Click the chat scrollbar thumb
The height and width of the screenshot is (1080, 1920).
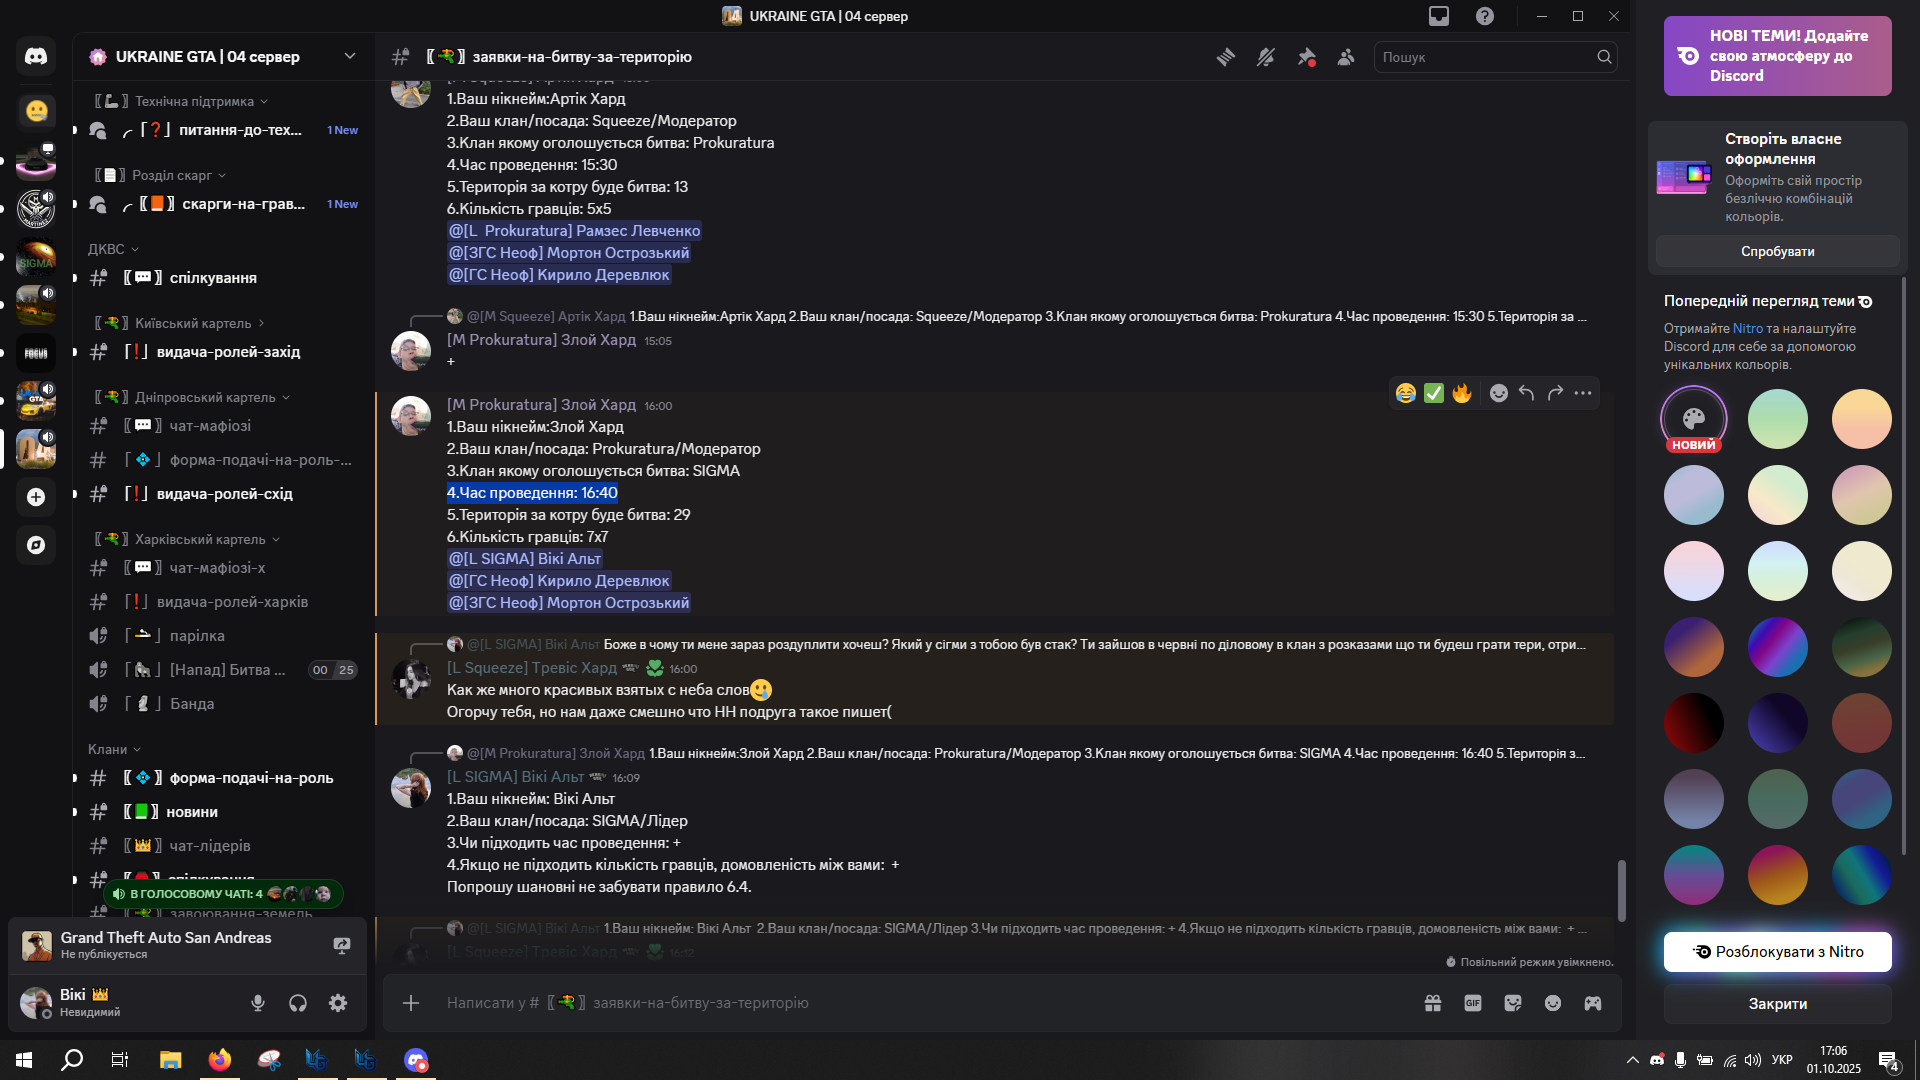(x=1621, y=890)
